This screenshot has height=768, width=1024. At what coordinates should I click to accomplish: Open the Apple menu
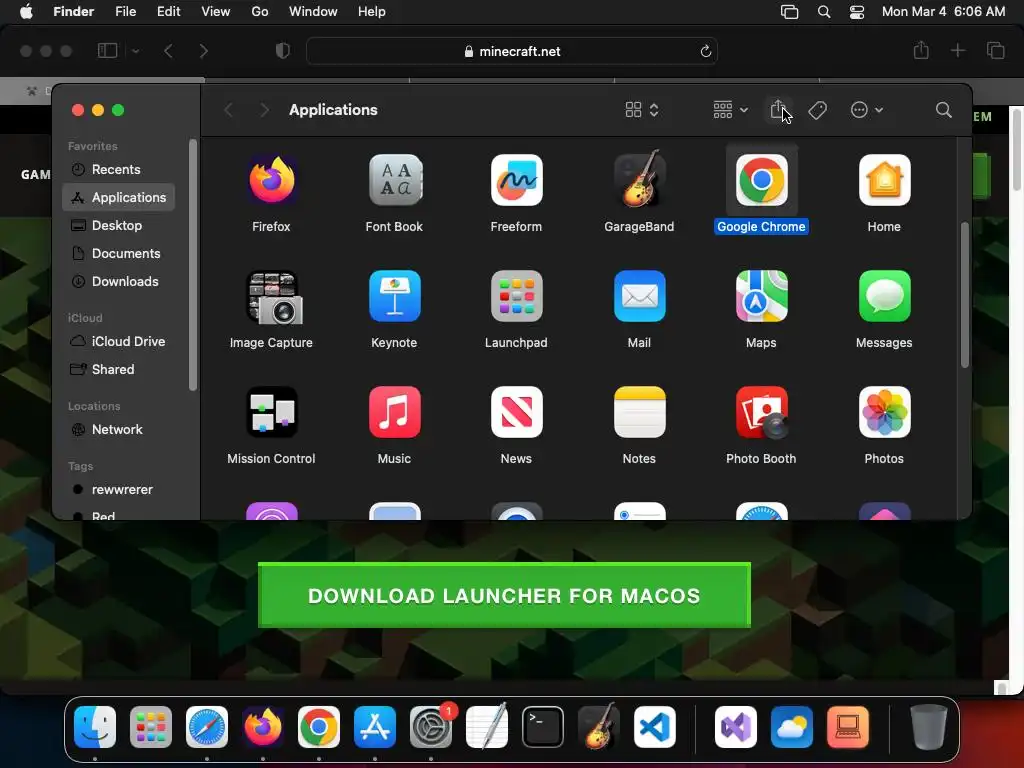click(x=26, y=12)
